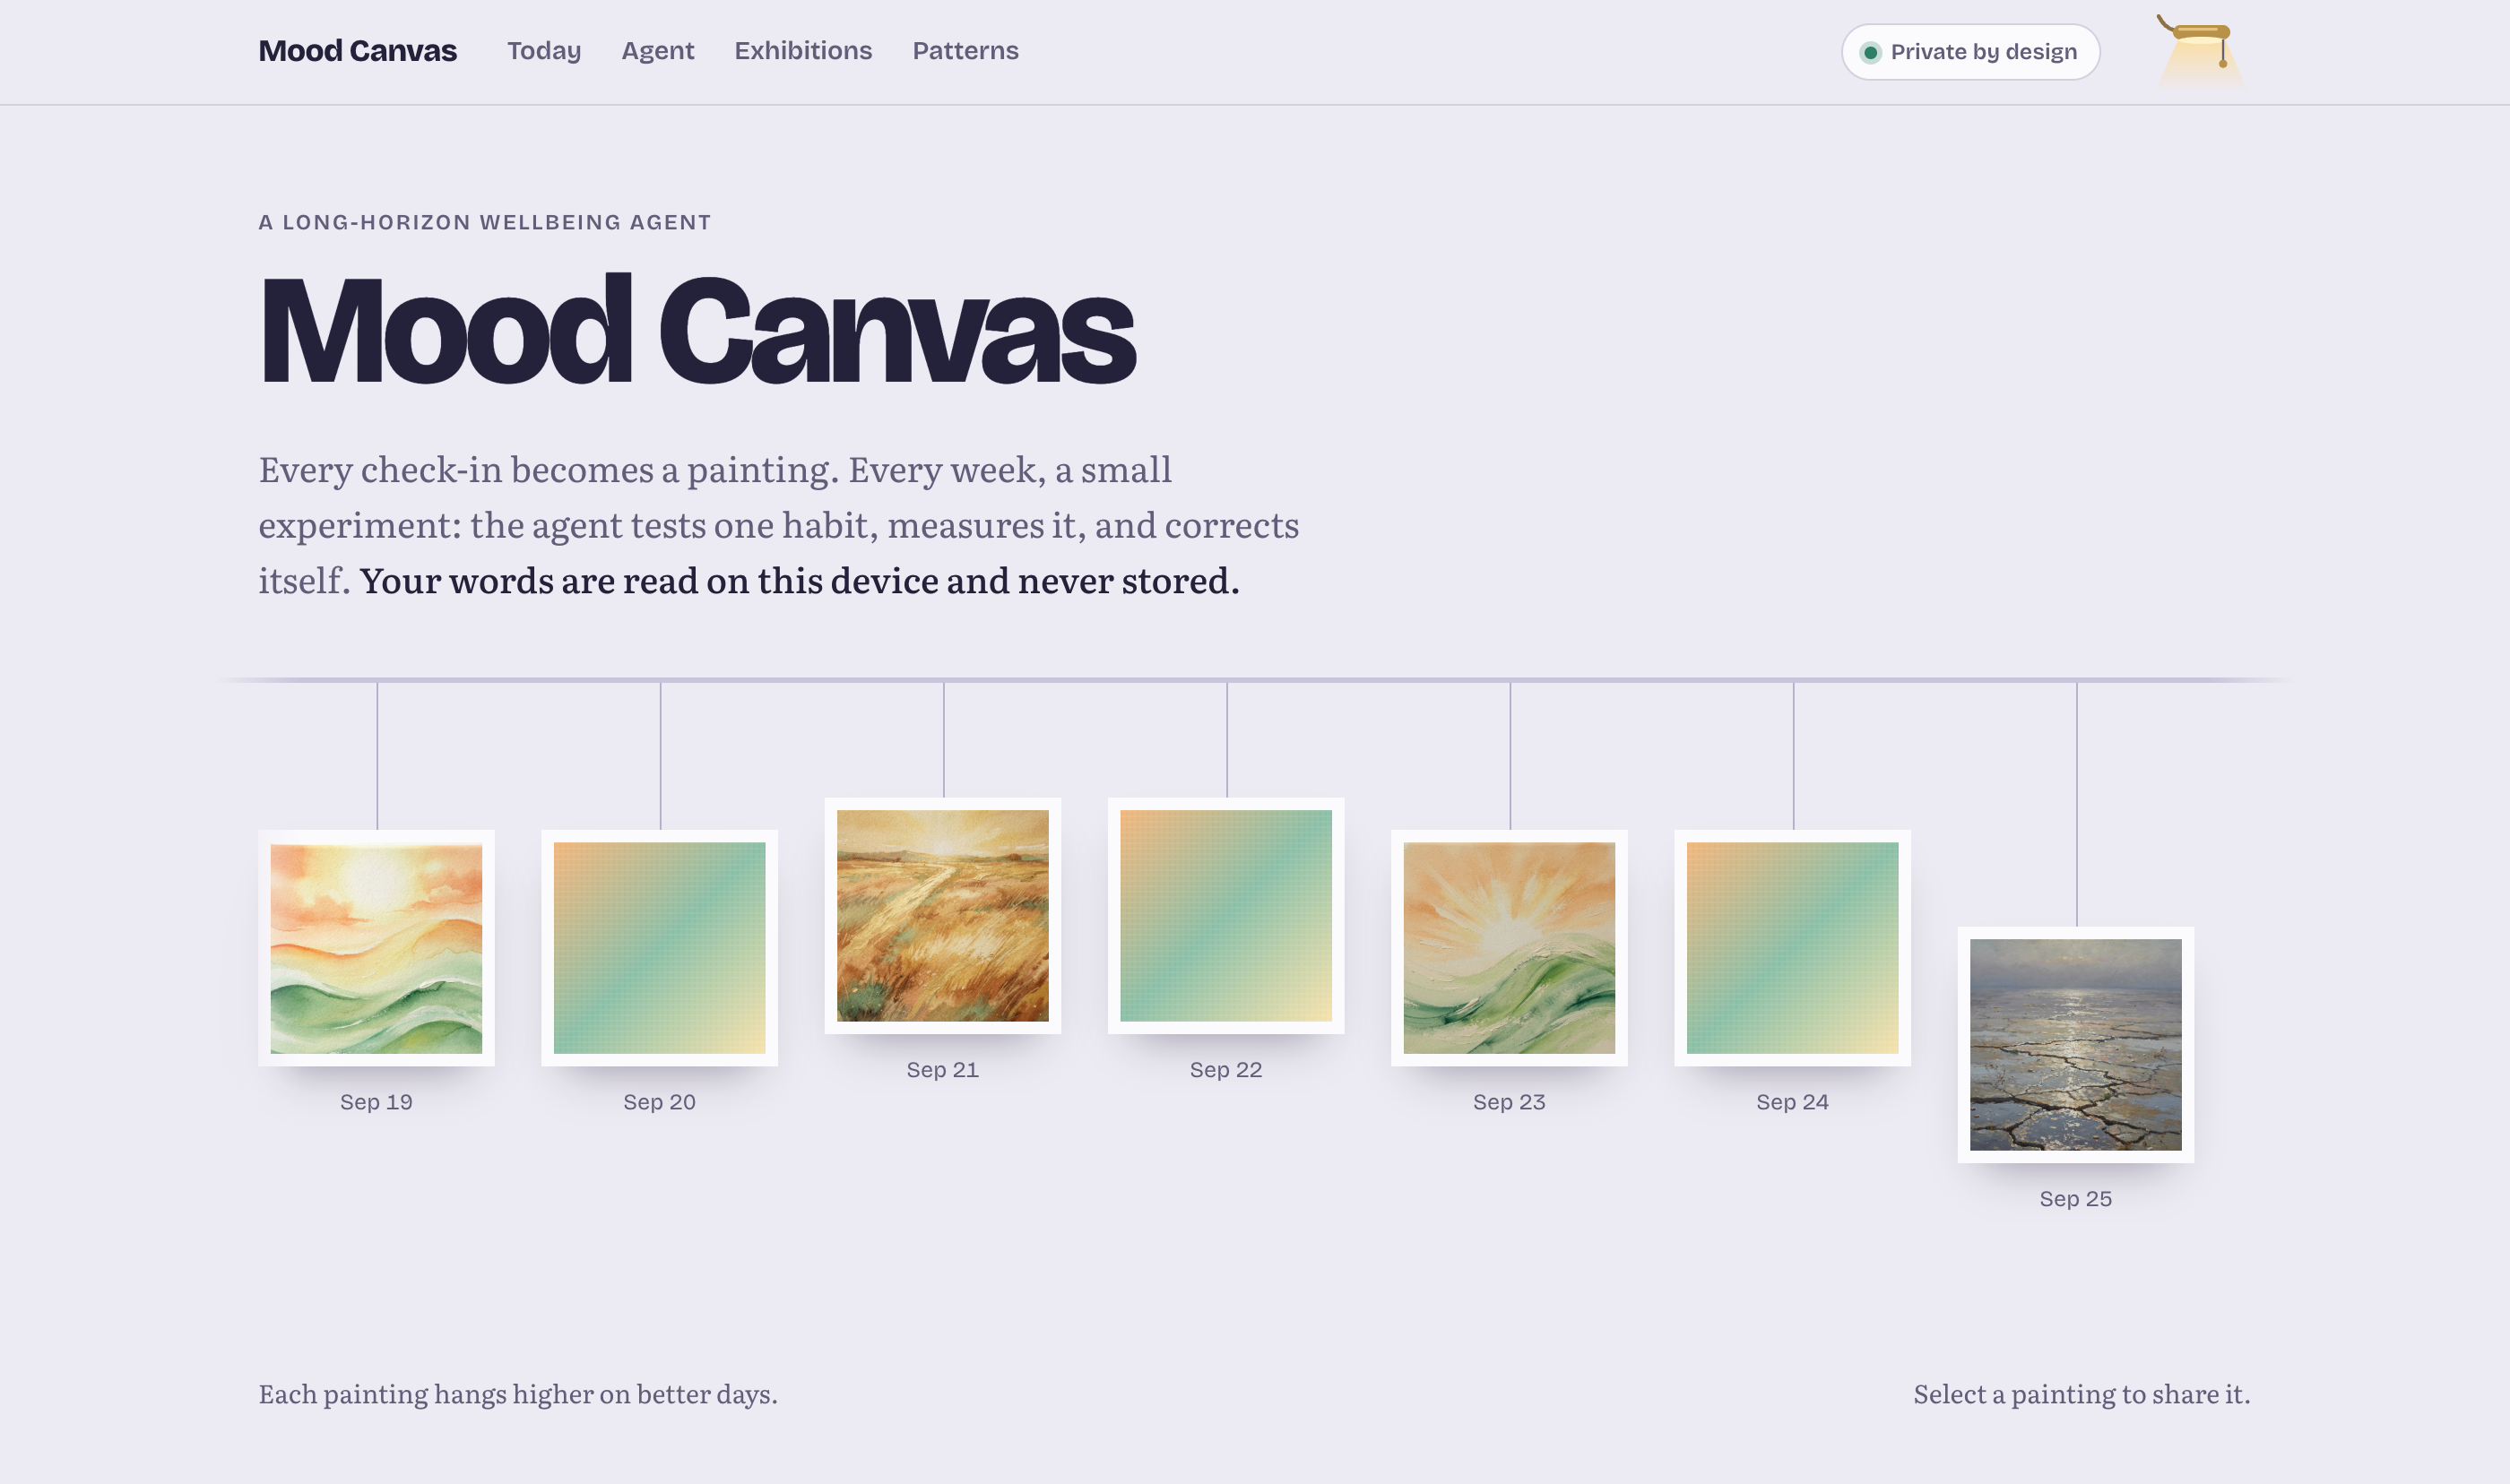The width and height of the screenshot is (2510, 1484).
Task: Go to the Today nav item
Action: point(544,51)
